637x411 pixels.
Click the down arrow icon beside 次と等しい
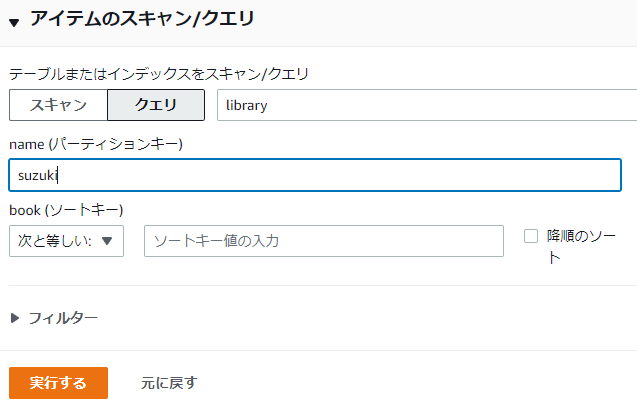[107, 241]
